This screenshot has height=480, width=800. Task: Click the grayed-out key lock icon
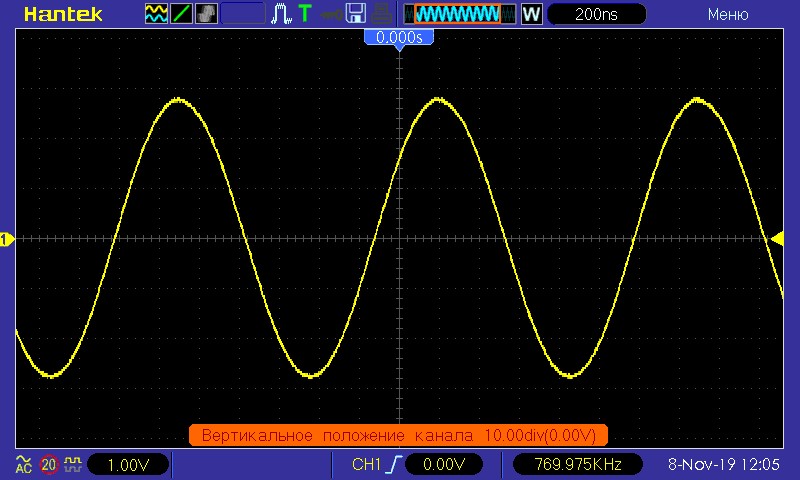coord(331,14)
